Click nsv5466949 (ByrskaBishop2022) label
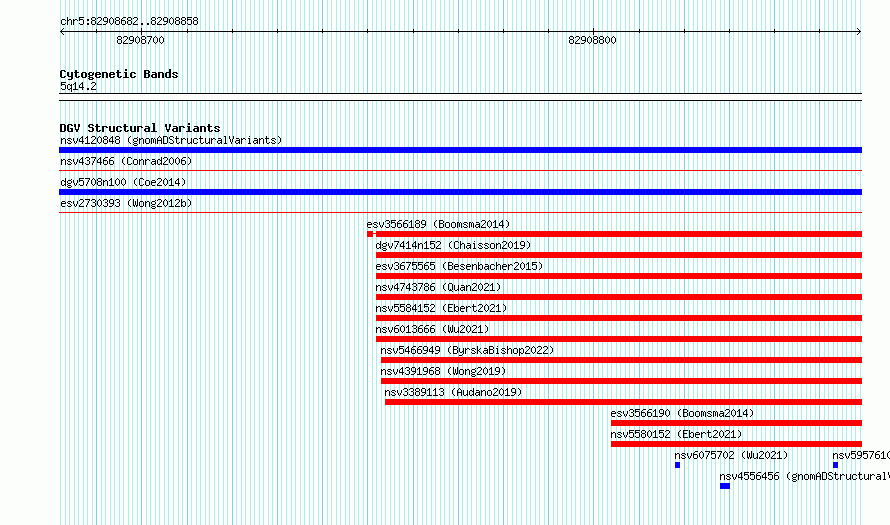890x525 pixels. tap(467, 350)
